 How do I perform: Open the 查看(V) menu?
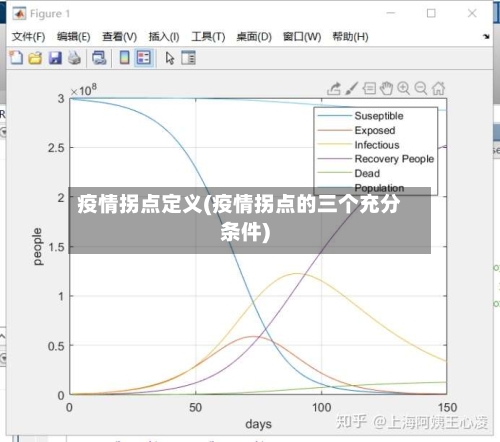pyautogui.click(x=119, y=37)
